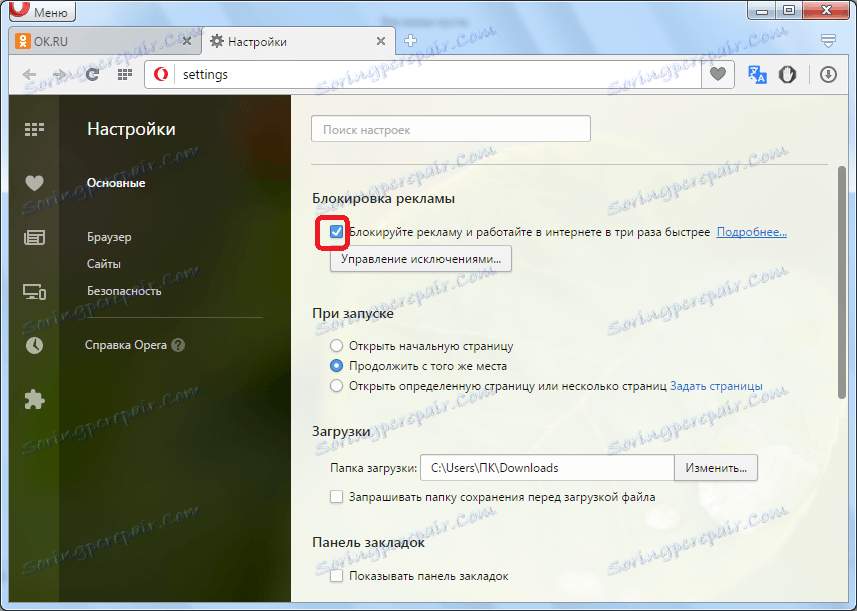Click the Блокировка рекламы heading
This screenshot has width=857, height=611.
(x=383, y=198)
